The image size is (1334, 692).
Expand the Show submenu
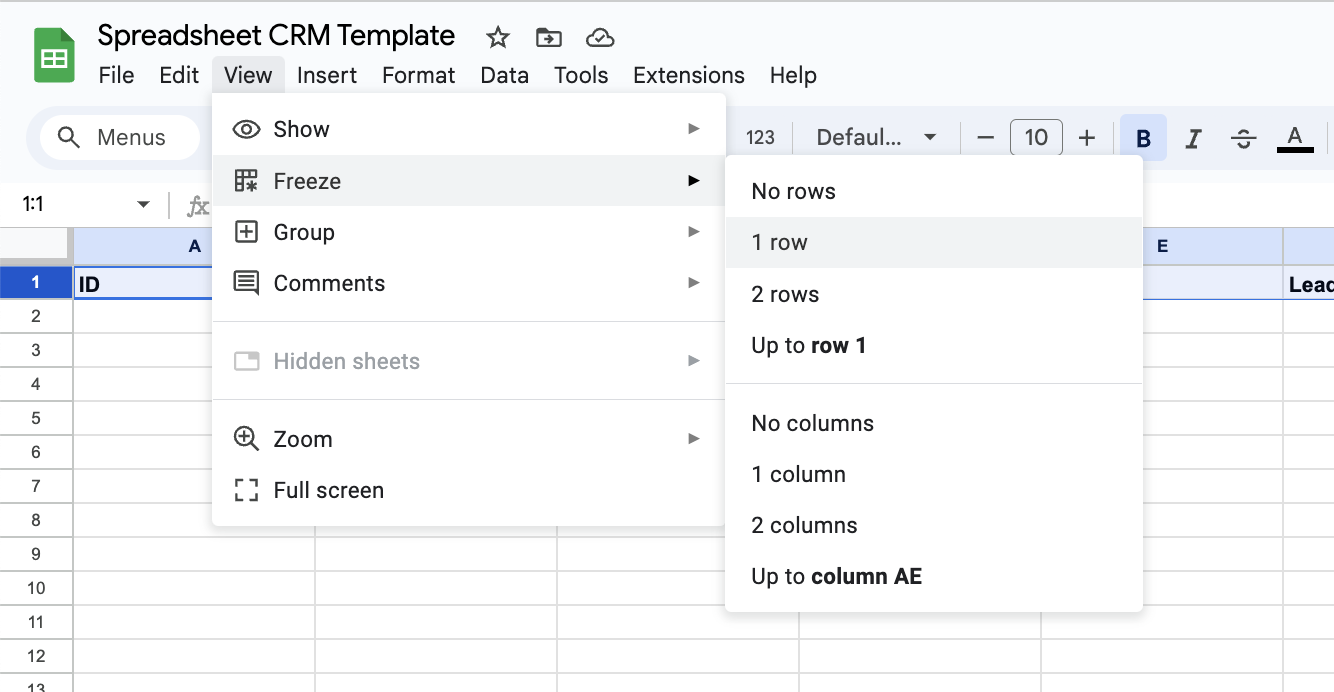[x=468, y=129]
